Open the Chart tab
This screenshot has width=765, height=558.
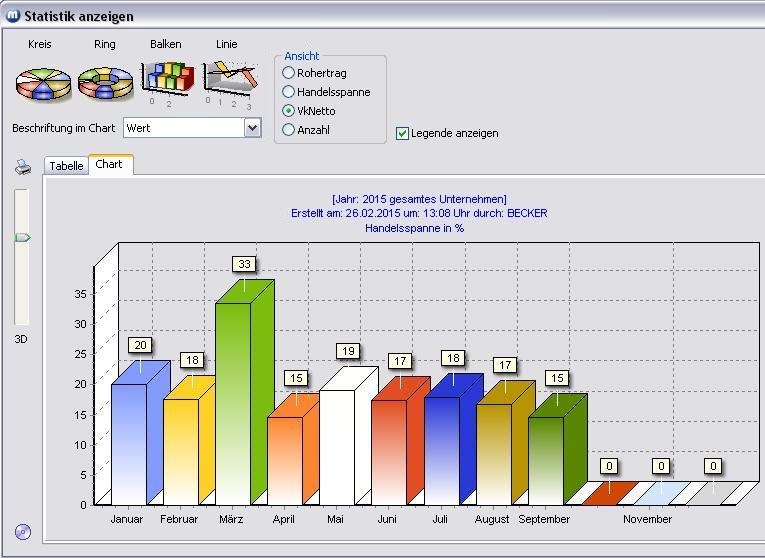[109, 164]
